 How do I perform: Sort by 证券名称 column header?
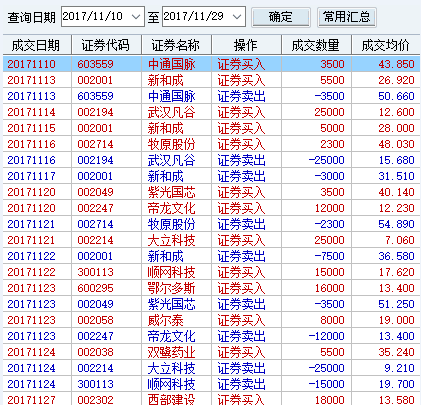tap(175, 45)
